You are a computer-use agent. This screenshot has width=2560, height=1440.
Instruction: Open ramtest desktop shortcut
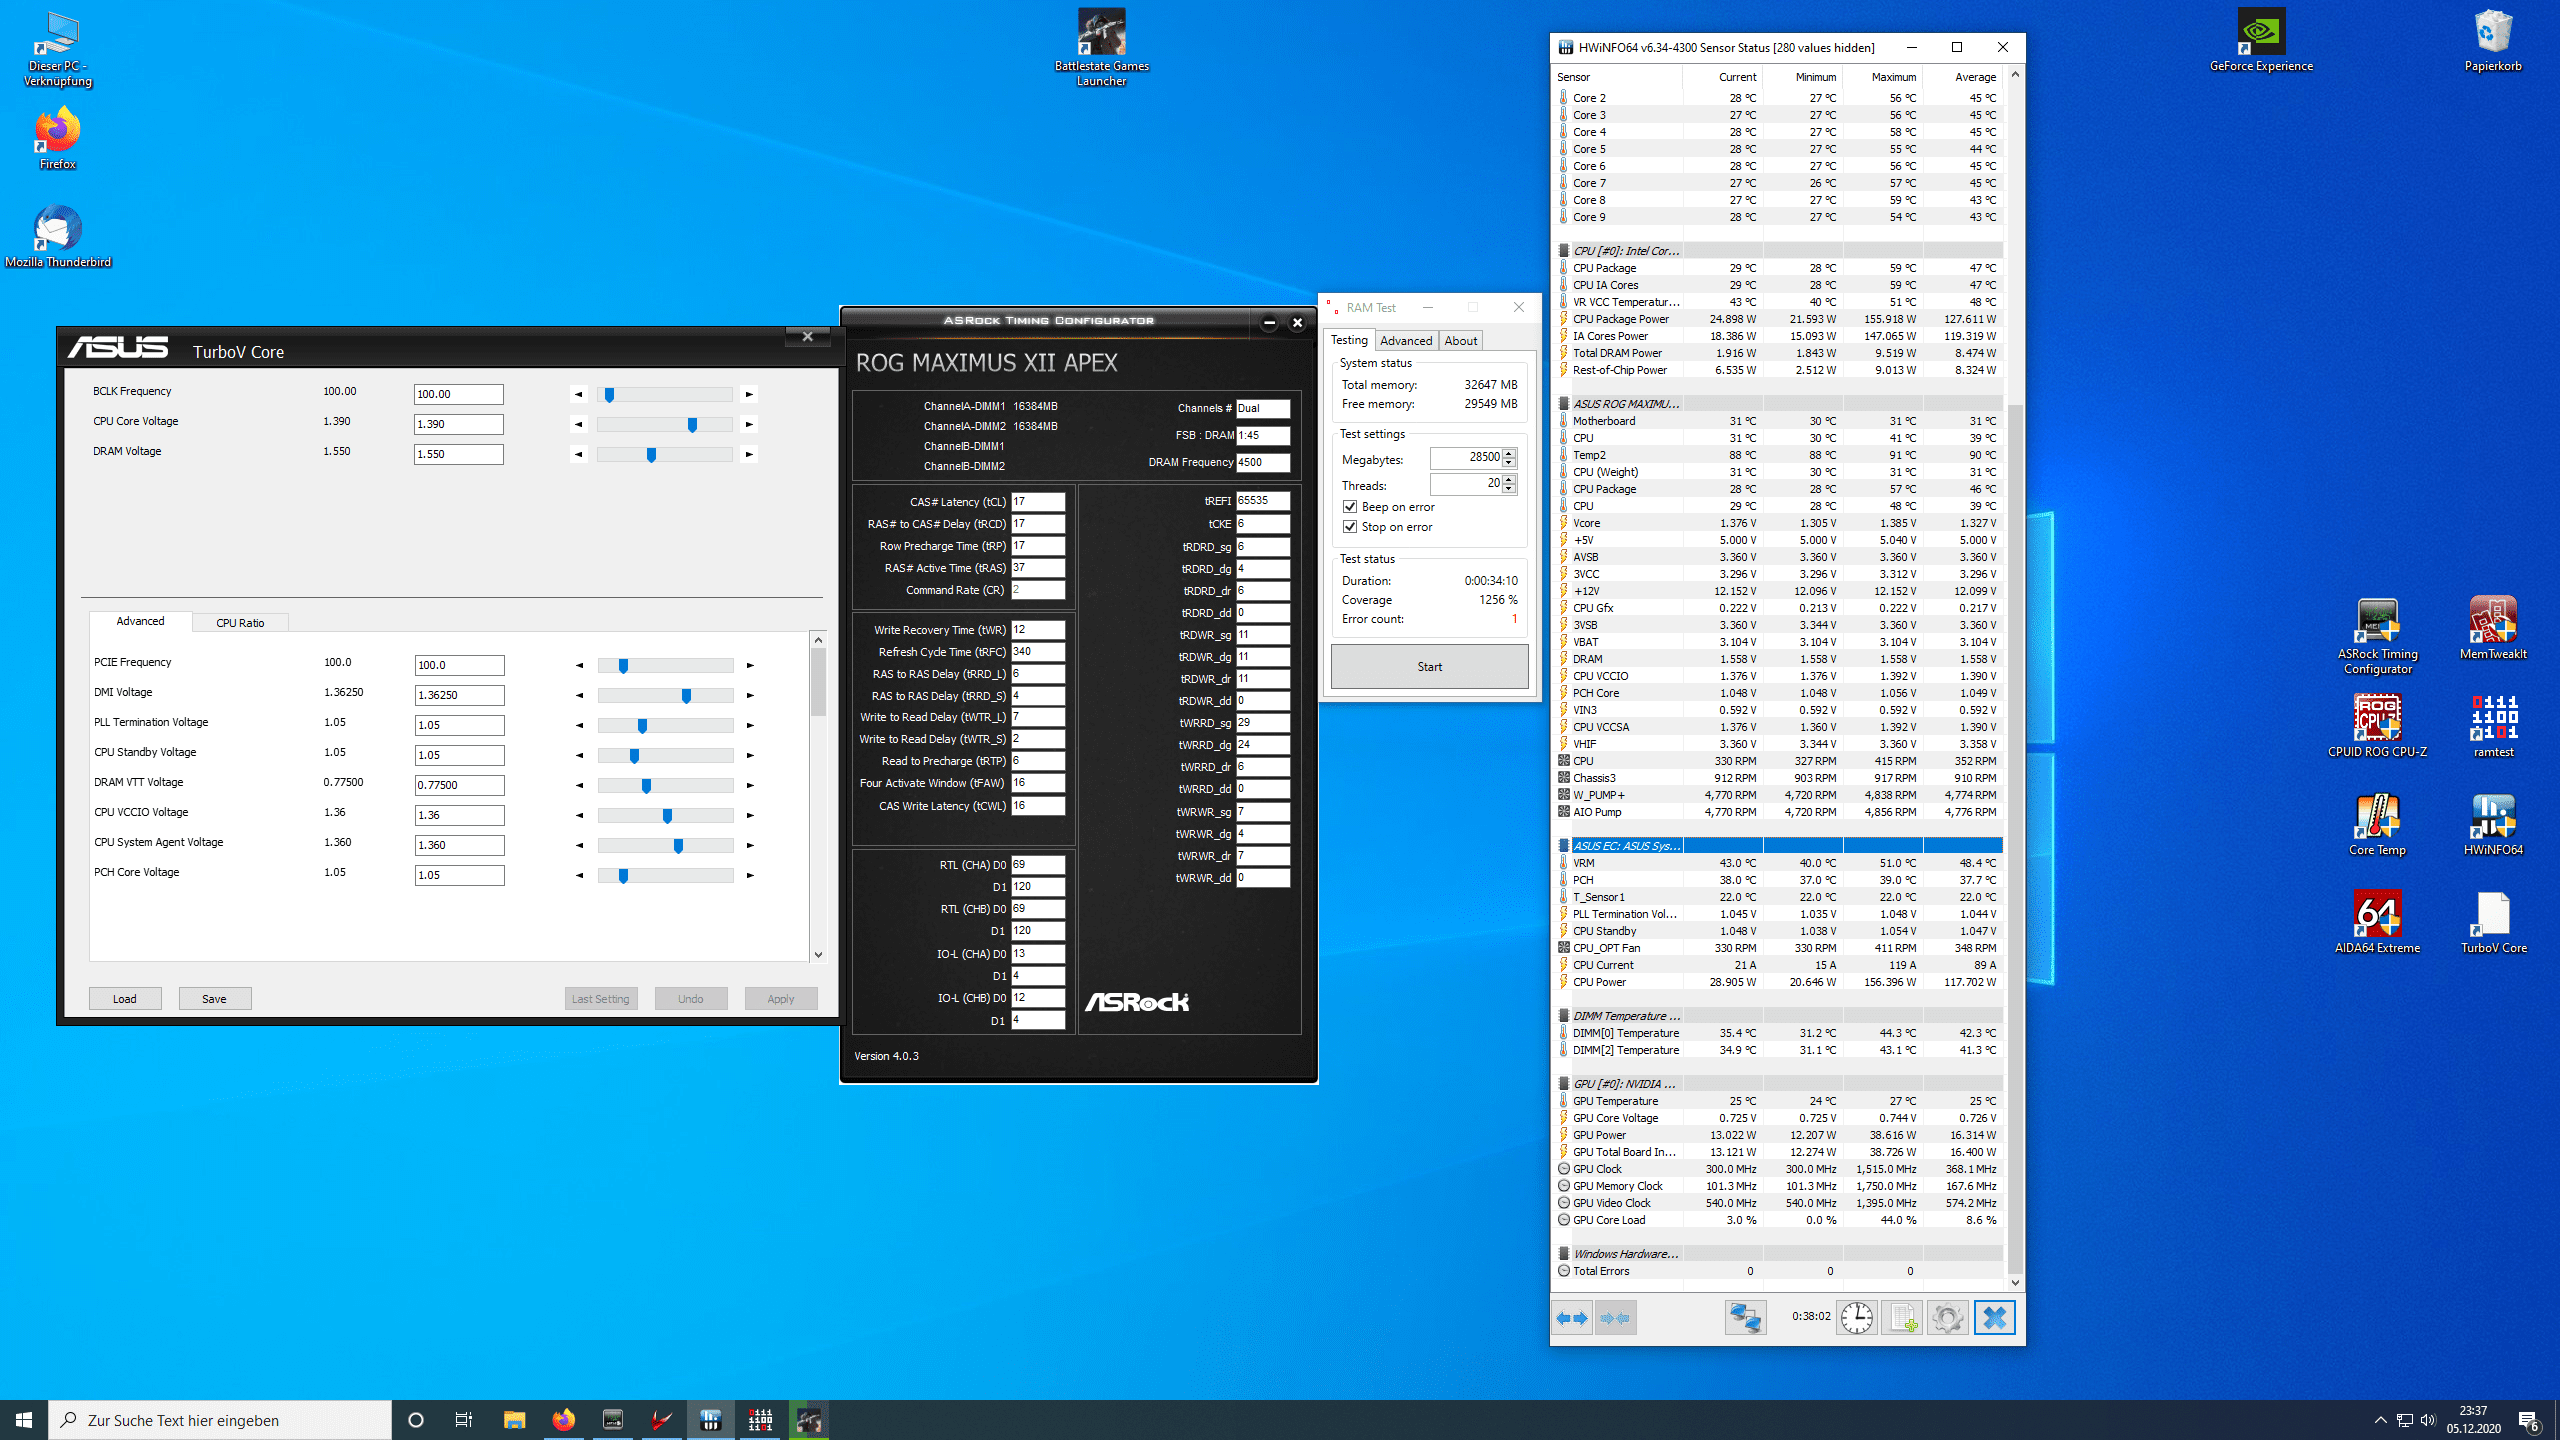click(x=2493, y=727)
